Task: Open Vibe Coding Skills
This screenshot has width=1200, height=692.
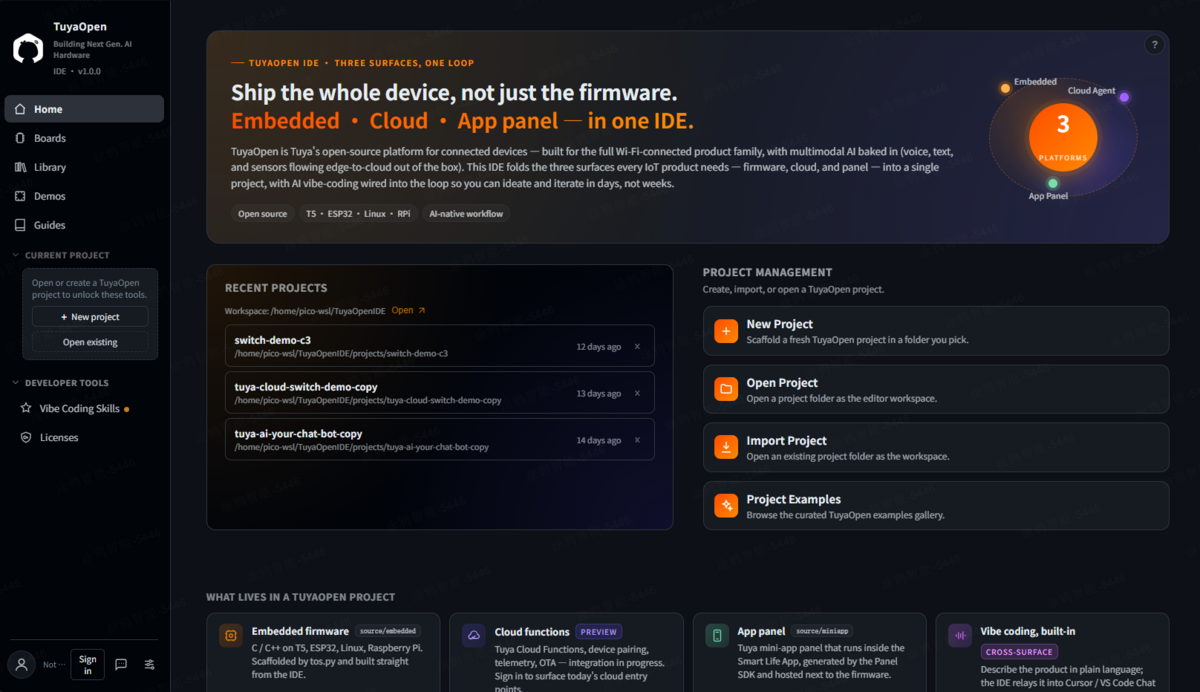Action: (x=84, y=408)
